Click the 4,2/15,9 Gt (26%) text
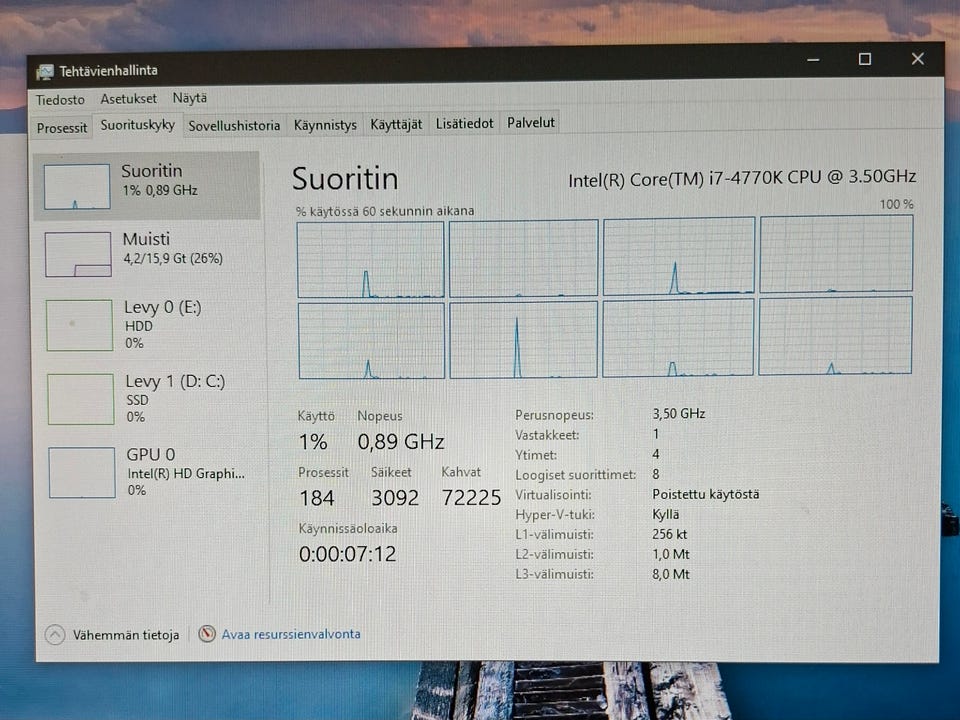 pyautogui.click(x=173, y=258)
